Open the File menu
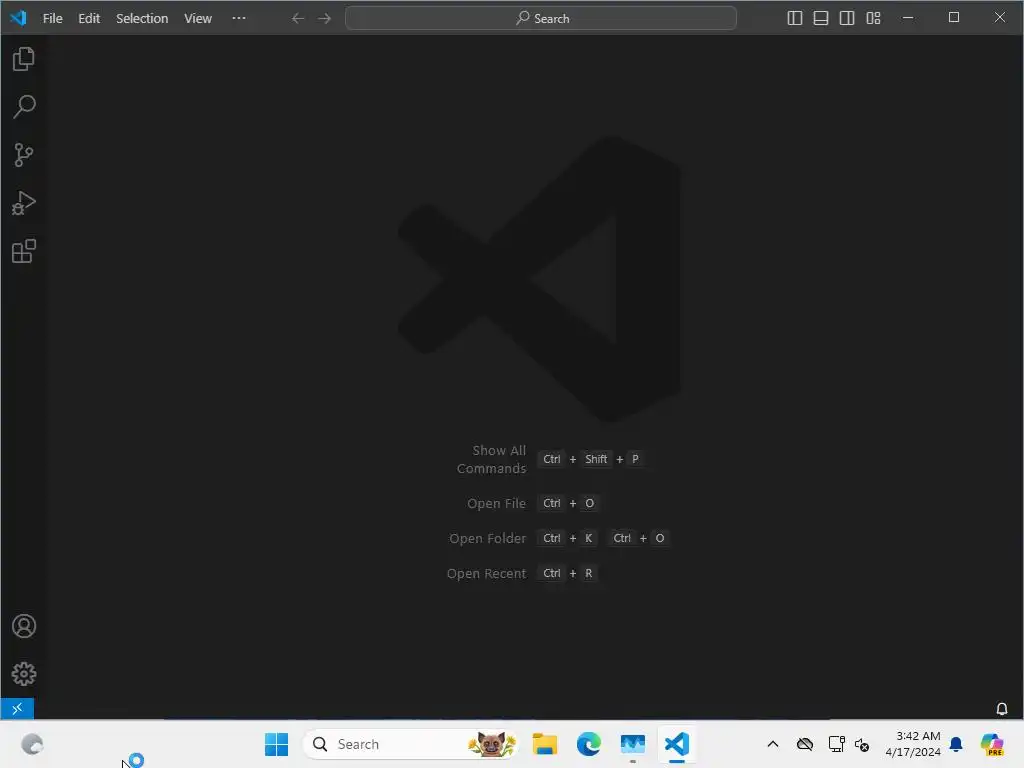This screenshot has width=1024, height=768. [52, 18]
